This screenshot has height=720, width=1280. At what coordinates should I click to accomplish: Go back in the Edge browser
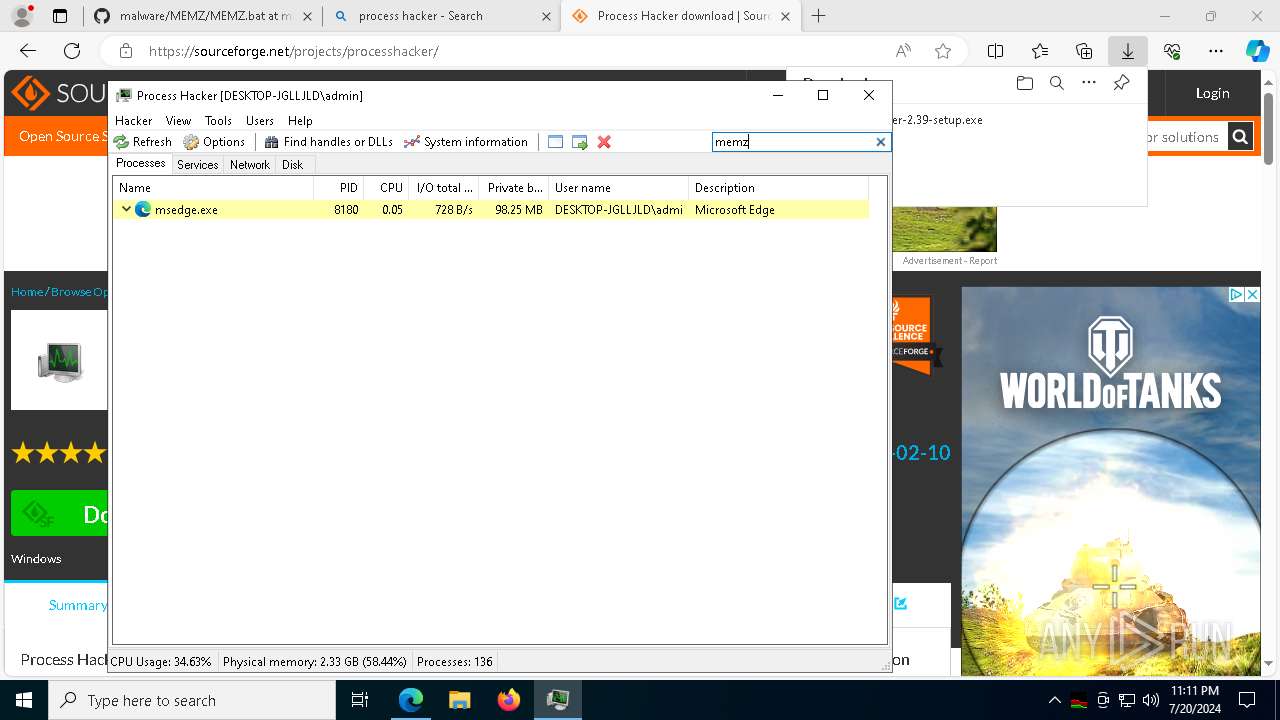point(28,51)
